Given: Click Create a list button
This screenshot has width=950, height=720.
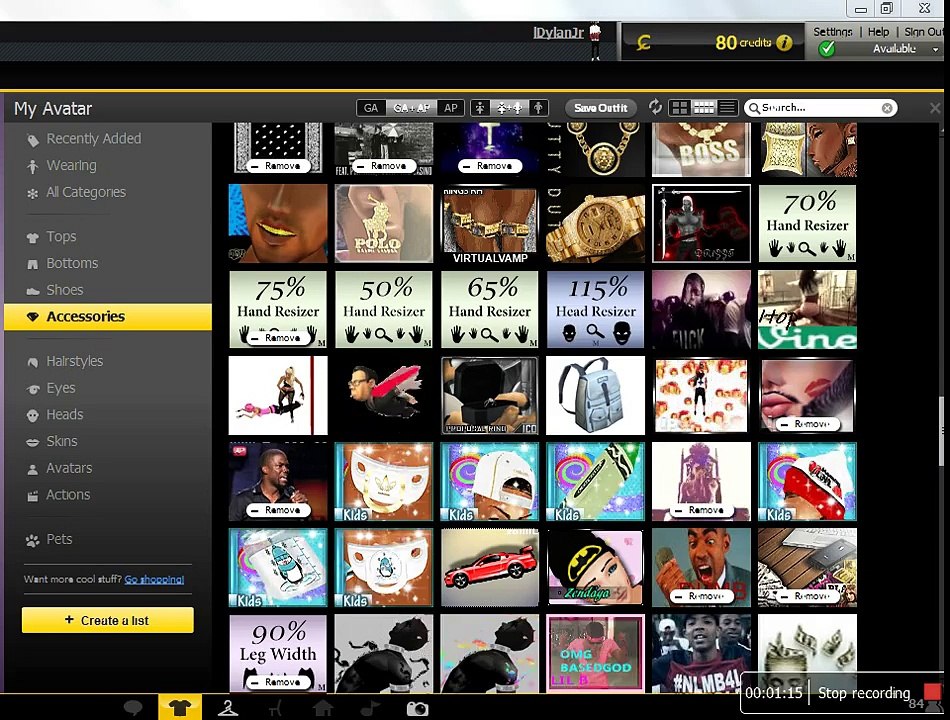Looking at the screenshot, I should click(108, 620).
